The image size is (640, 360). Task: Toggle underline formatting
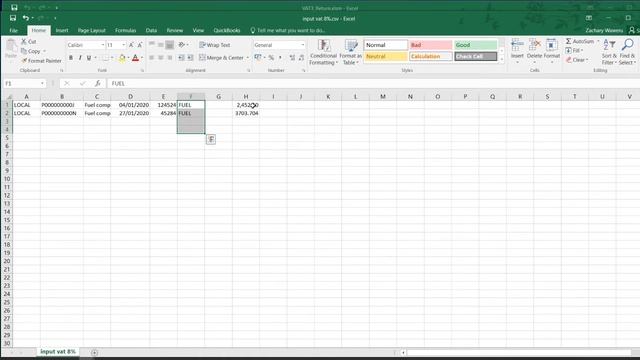pyautogui.click(x=89, y=58)
